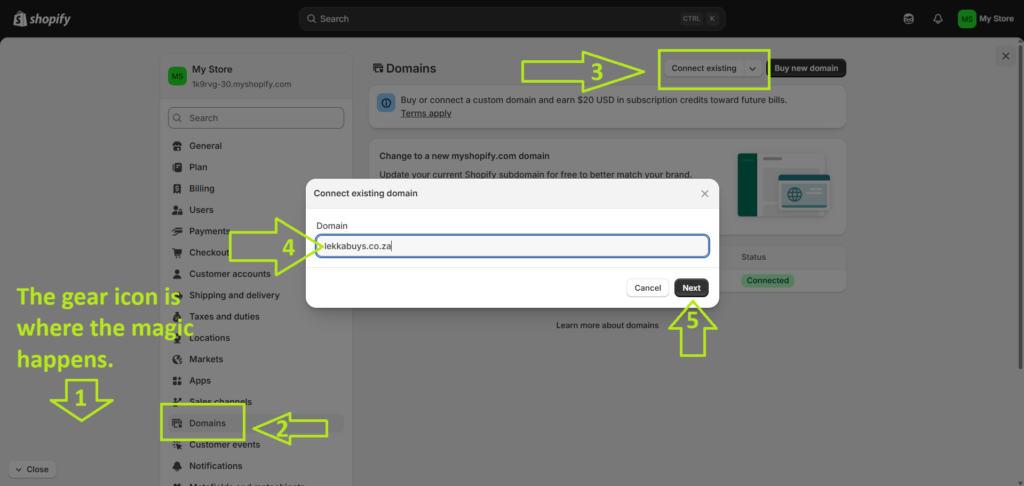Expand the Connect existing dropdown arrow
This screenshot has width=1024, height=486.
coord(752,68)
